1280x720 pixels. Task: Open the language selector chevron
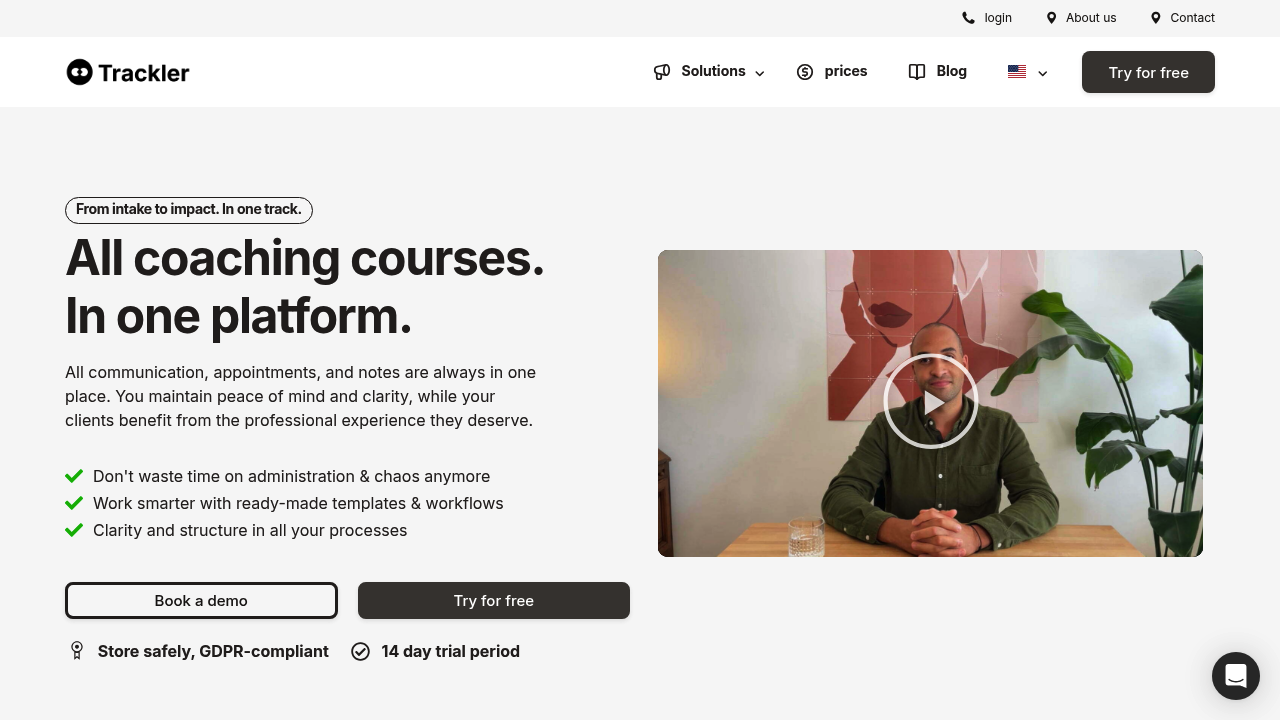pos(1043,73)
